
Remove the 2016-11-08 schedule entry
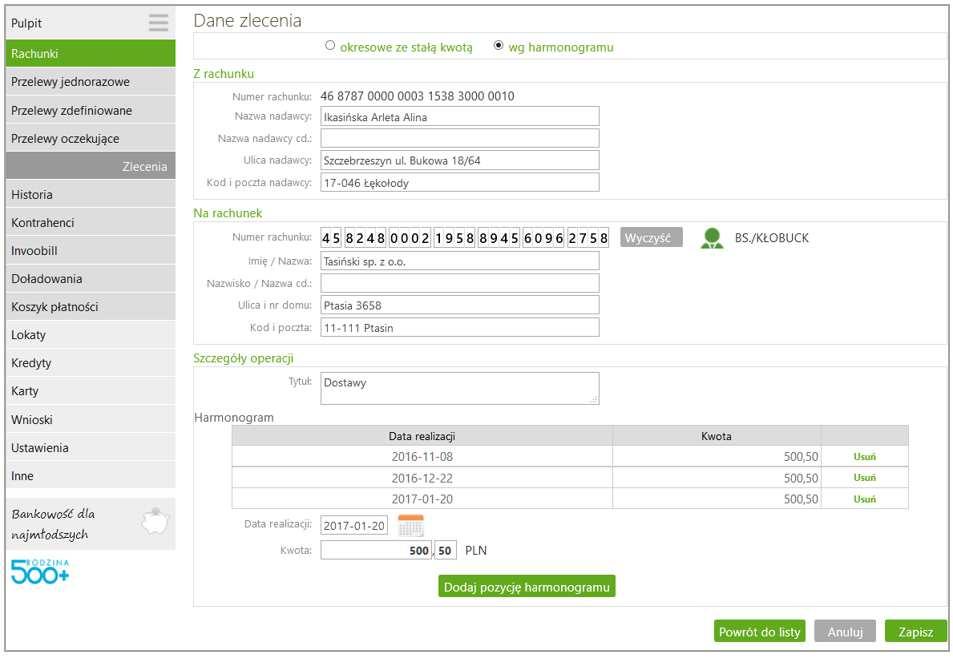(864, 457)
